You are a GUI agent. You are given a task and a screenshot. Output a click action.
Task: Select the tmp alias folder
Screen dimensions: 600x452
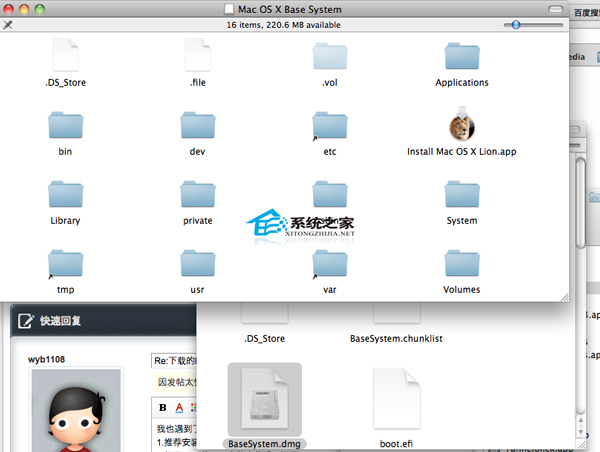pyautogui.click(x=65, y=263)
